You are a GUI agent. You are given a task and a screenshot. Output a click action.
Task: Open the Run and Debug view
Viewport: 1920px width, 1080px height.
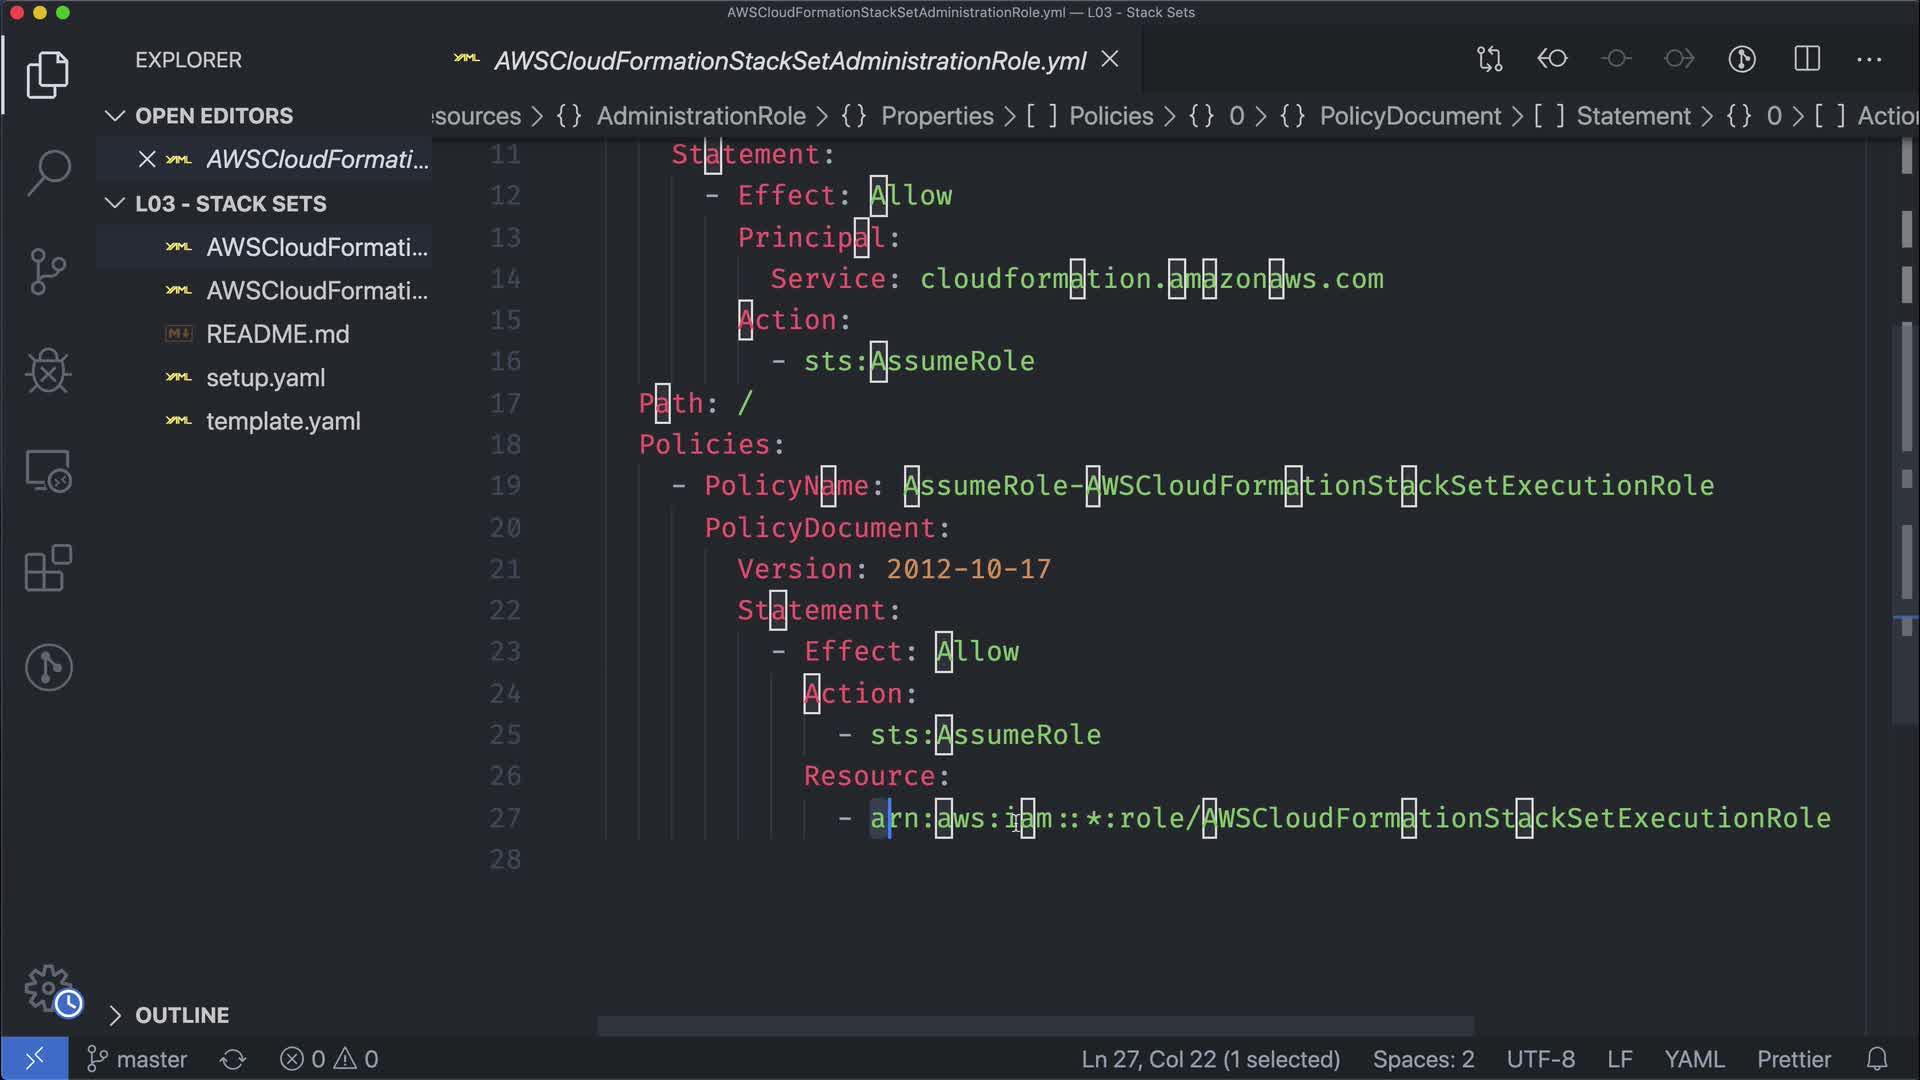48,371
